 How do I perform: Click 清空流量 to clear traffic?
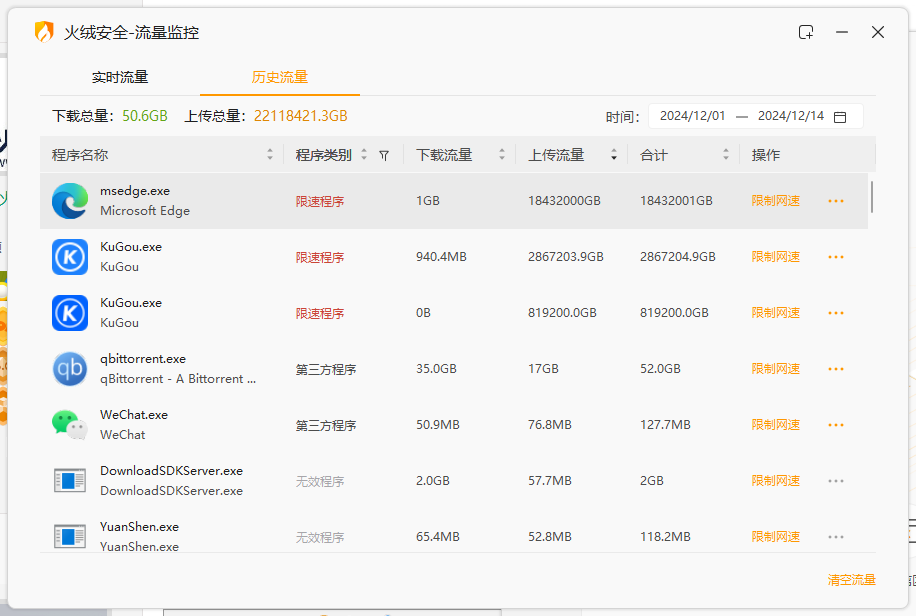(x=851, y=580)
